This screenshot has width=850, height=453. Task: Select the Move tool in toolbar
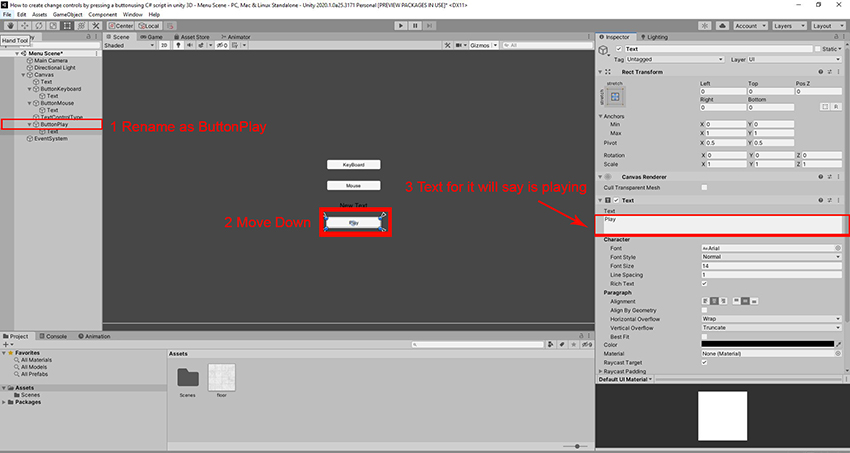(24, 25)
